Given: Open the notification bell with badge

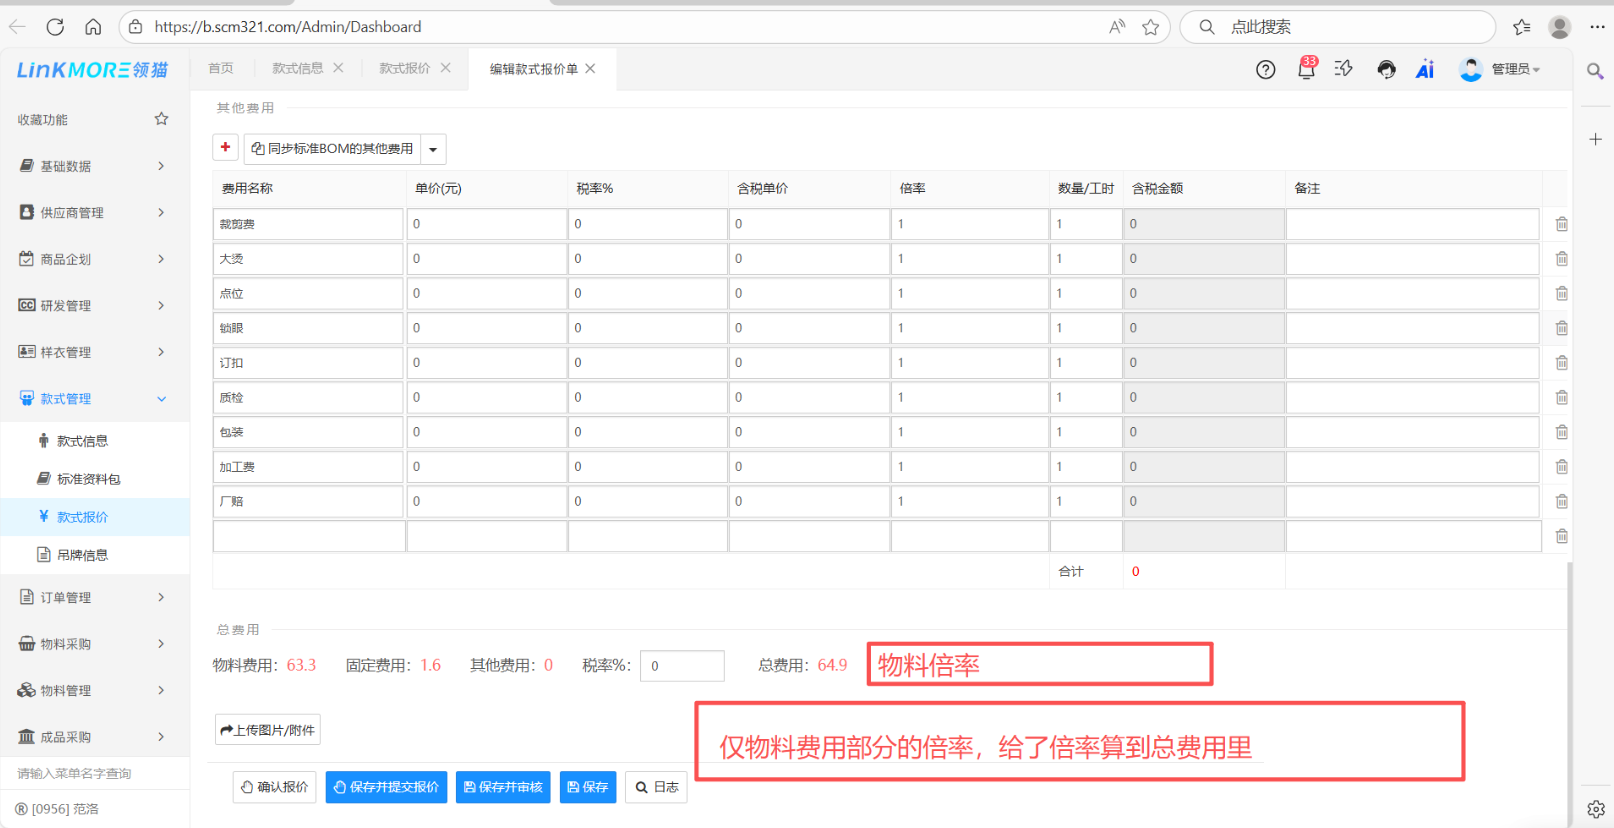Looking at the screenshot, I should pyautogui.click(x=1306, y=69).
